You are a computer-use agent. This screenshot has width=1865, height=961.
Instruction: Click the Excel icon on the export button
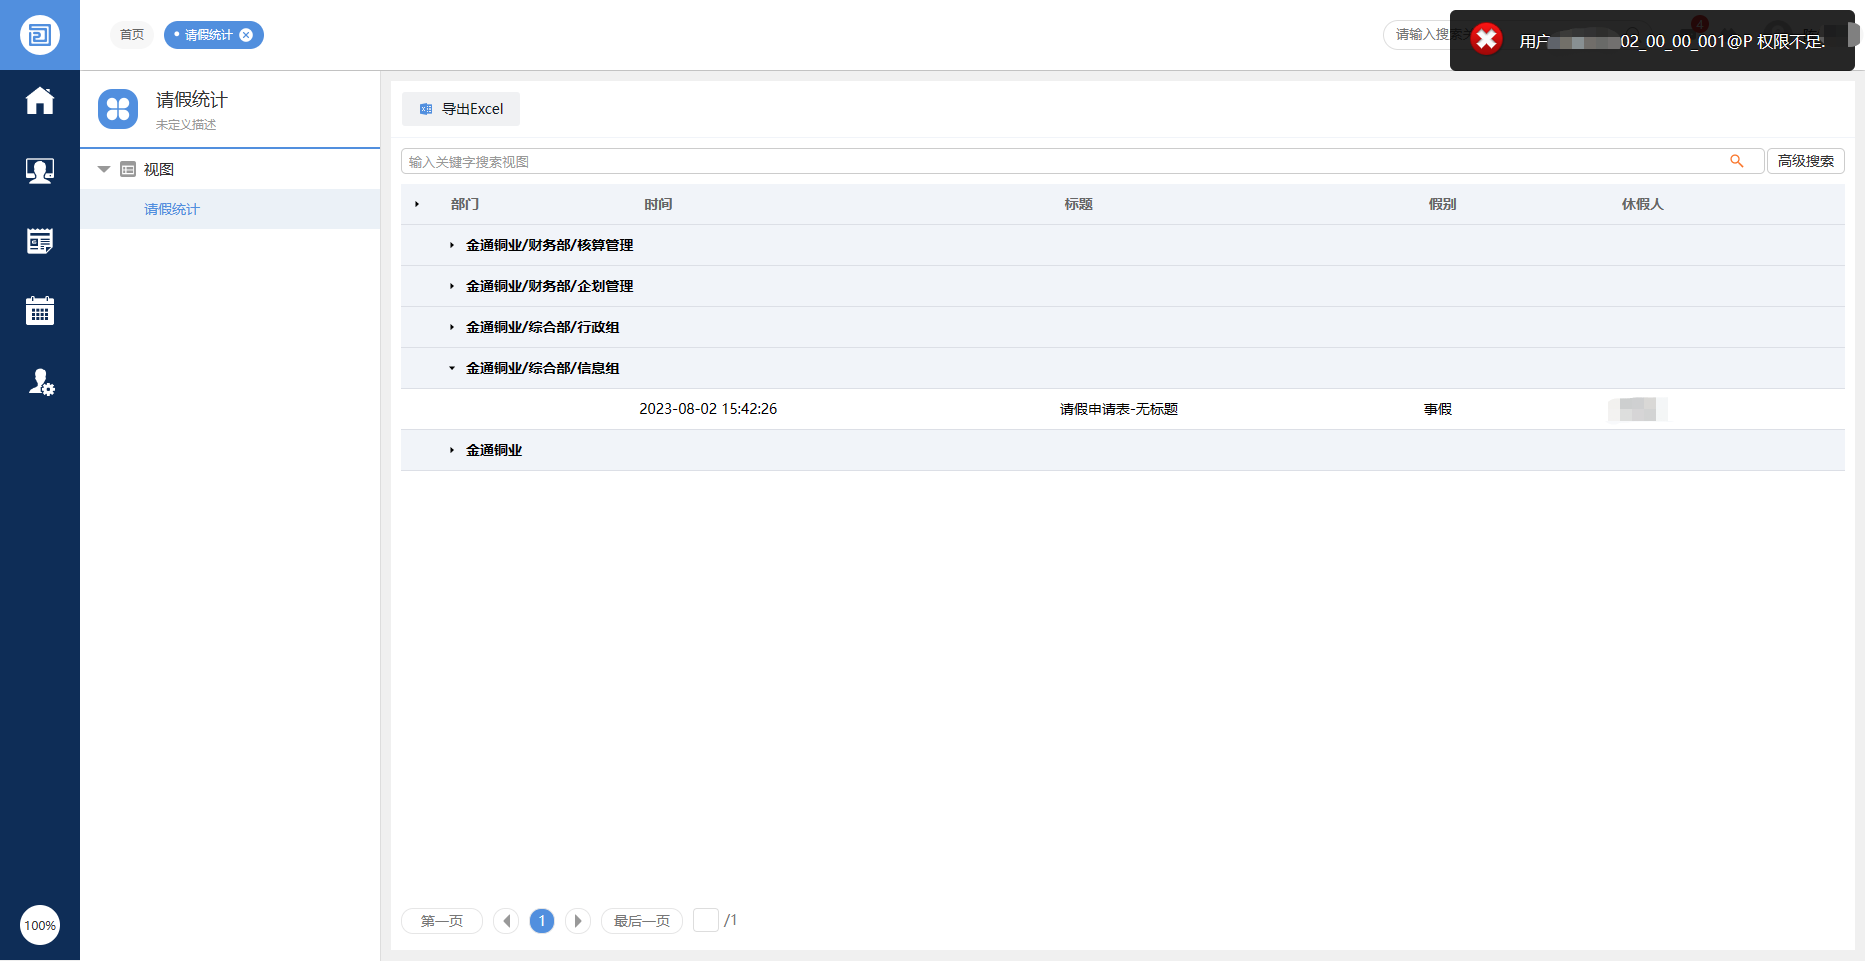pyautogui.click(x=426, y=109)
